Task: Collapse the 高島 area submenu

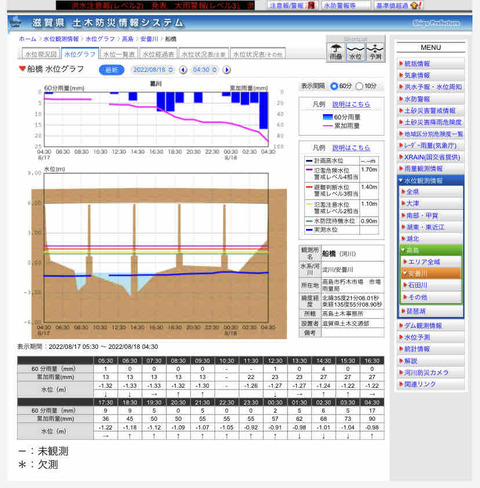Action: pyautogui.click(x=430, y=250)
